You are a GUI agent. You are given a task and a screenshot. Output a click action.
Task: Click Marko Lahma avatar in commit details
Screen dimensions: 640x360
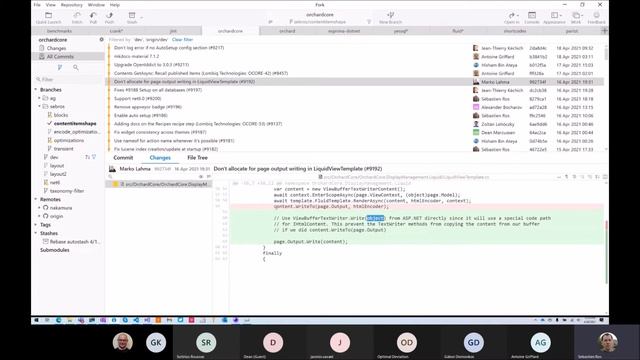(112, 169)
